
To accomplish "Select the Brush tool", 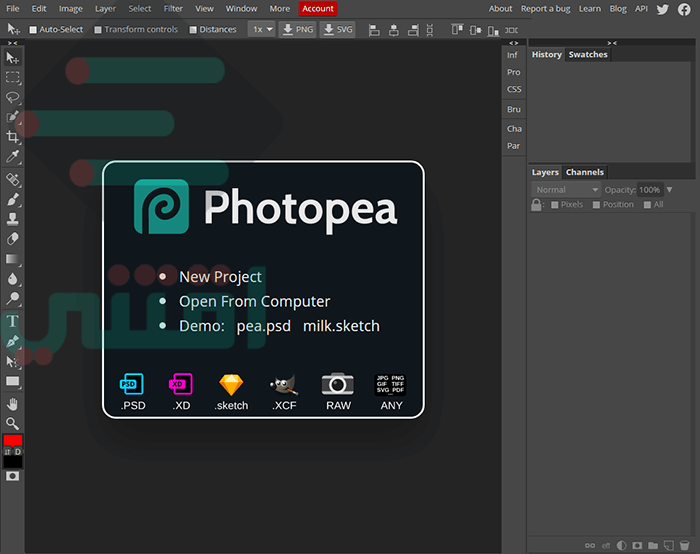I will (12, 199).
